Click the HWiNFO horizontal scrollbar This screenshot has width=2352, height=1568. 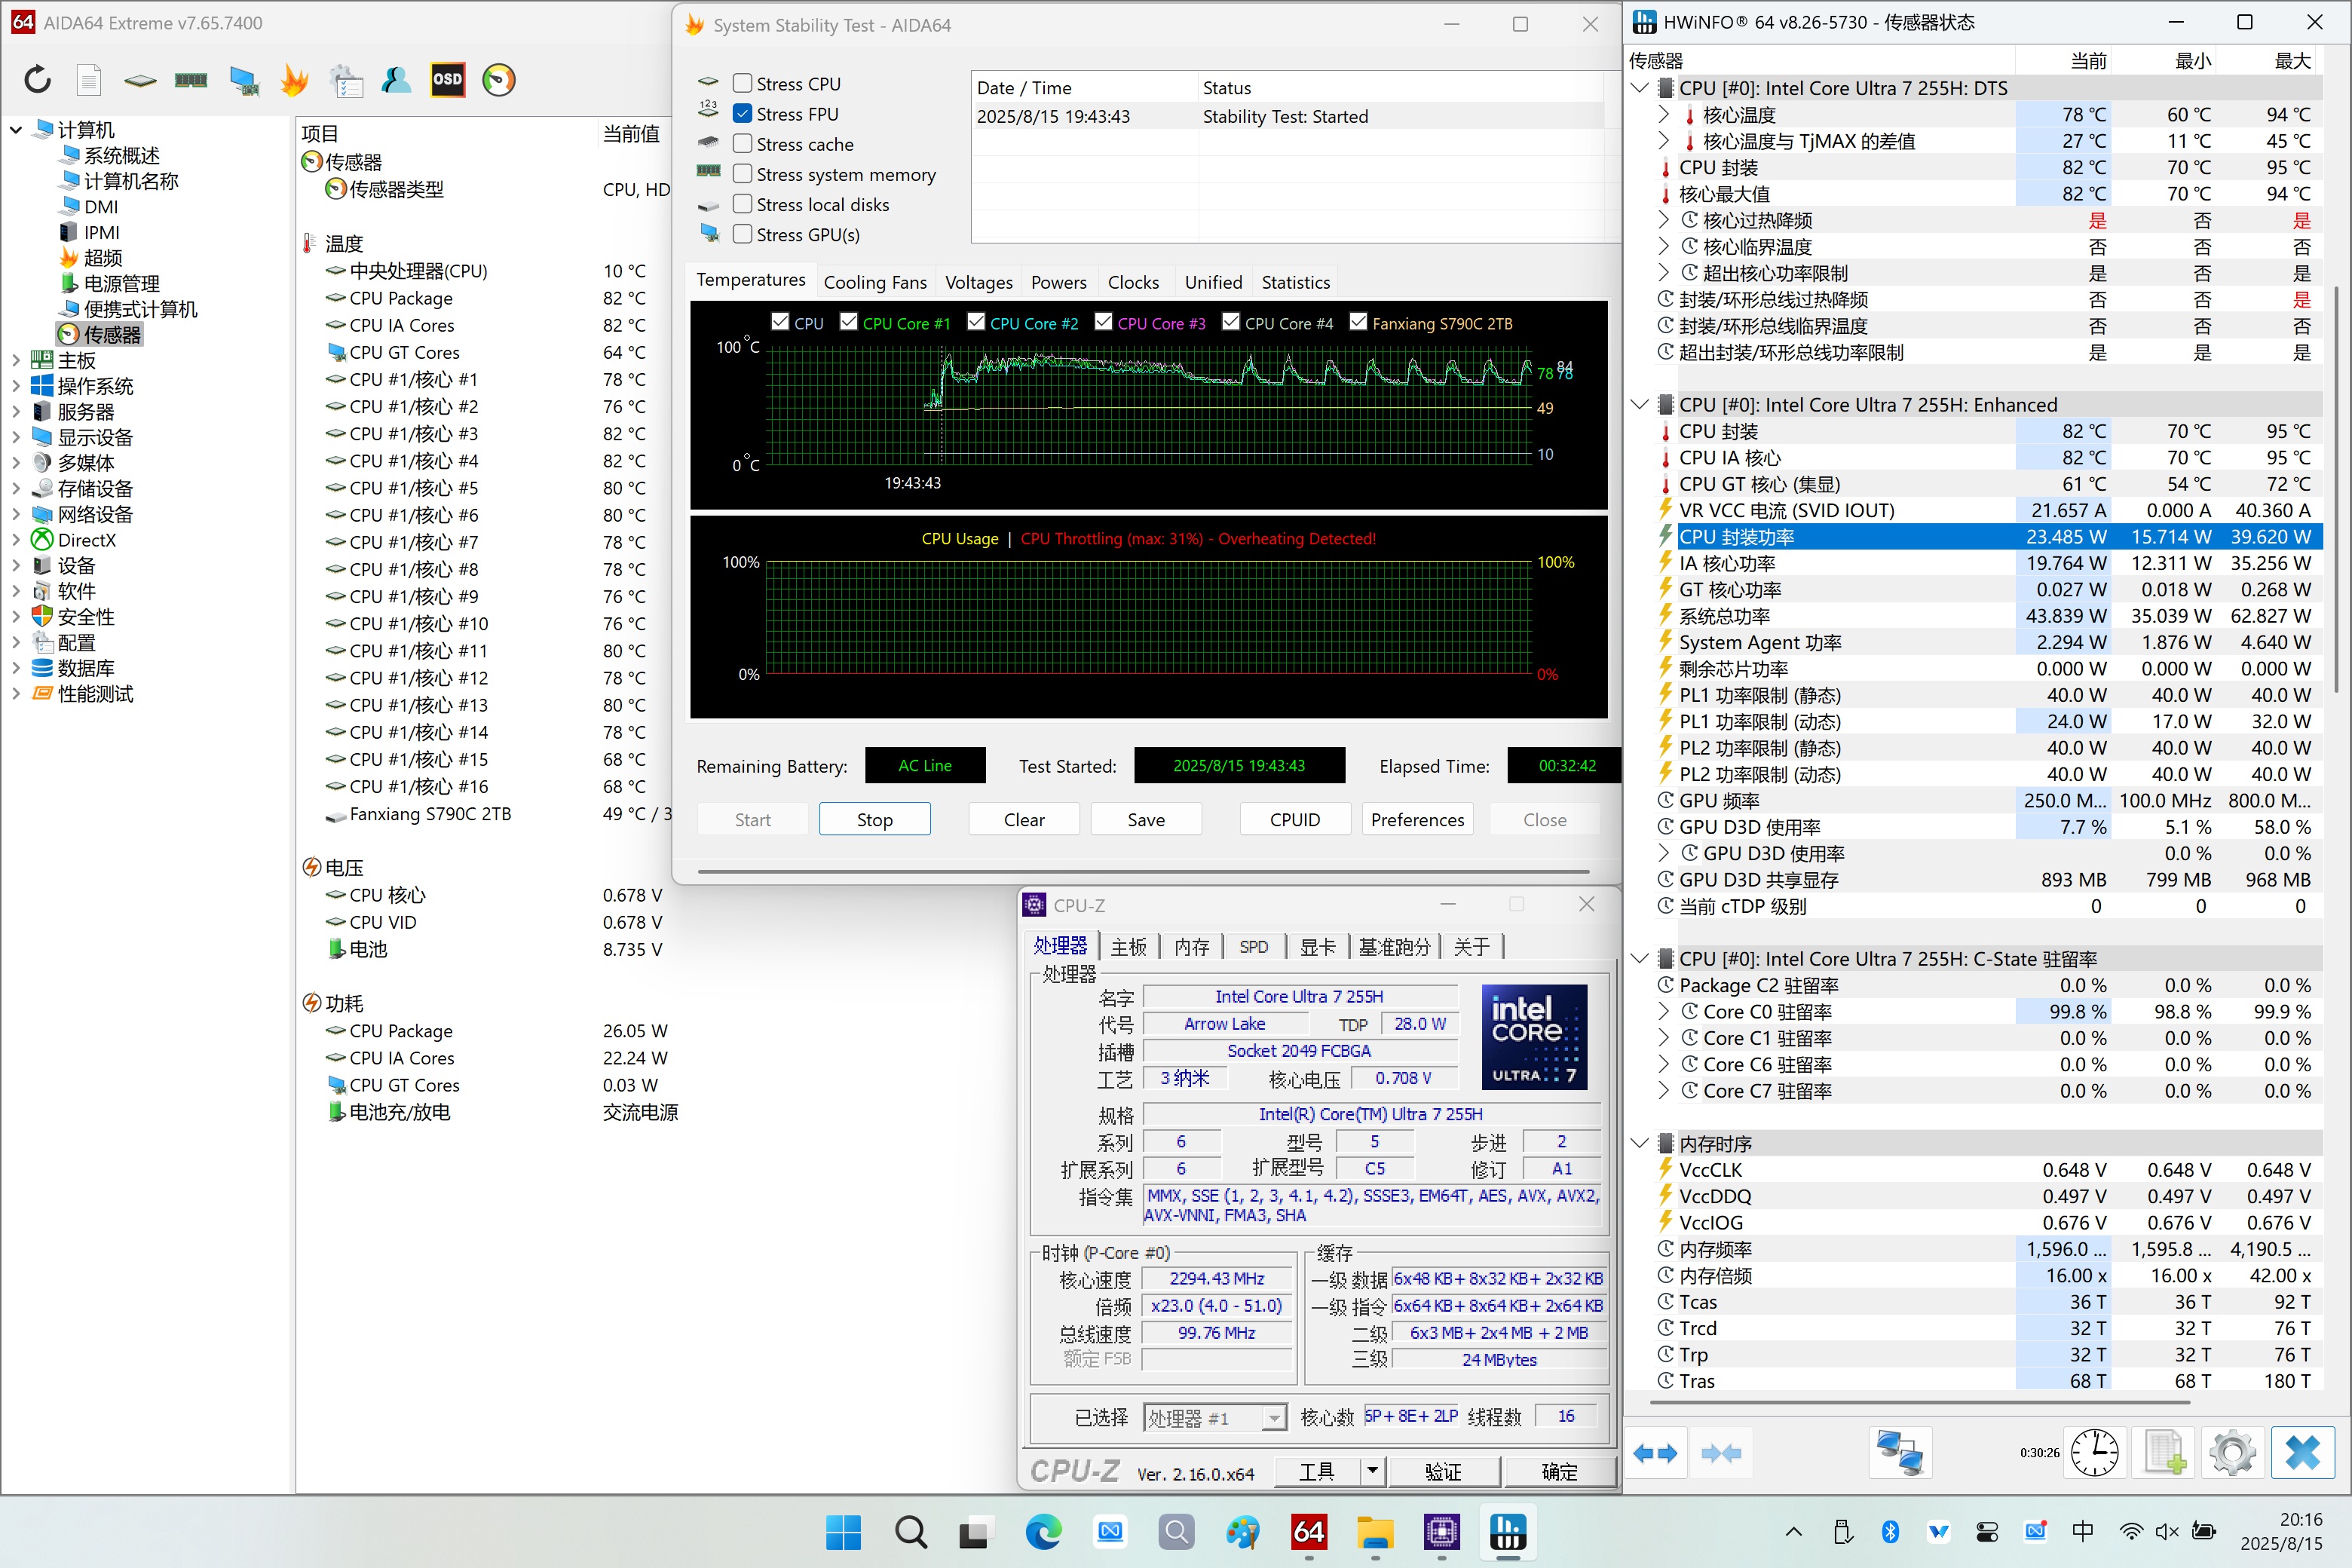point(1920,1402)
